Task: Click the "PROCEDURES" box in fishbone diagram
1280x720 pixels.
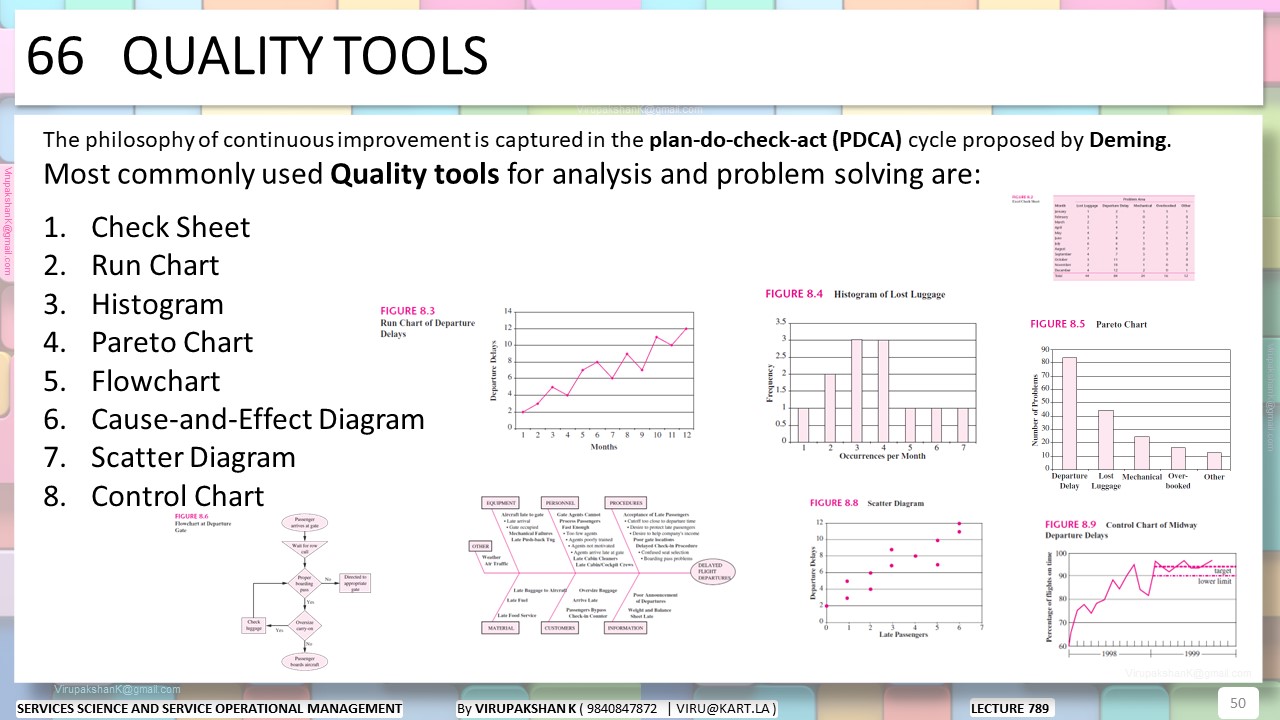Action: [x=626, y=503]
